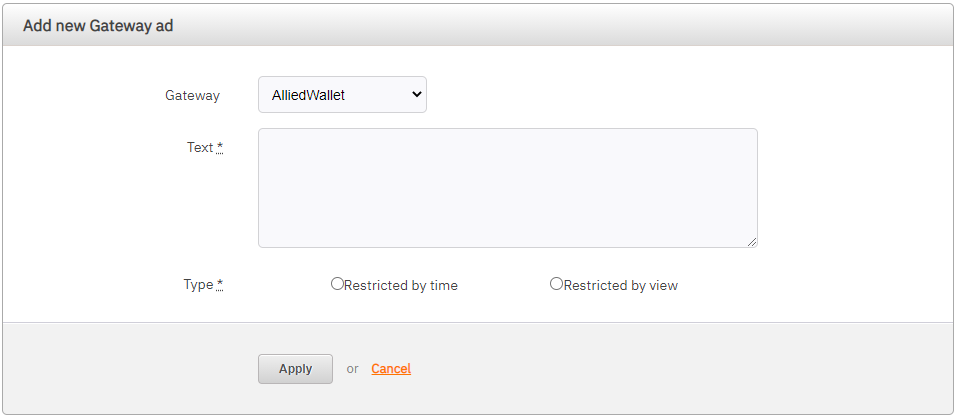
Task: Click the Type field label
Action: tap(198, 284)
